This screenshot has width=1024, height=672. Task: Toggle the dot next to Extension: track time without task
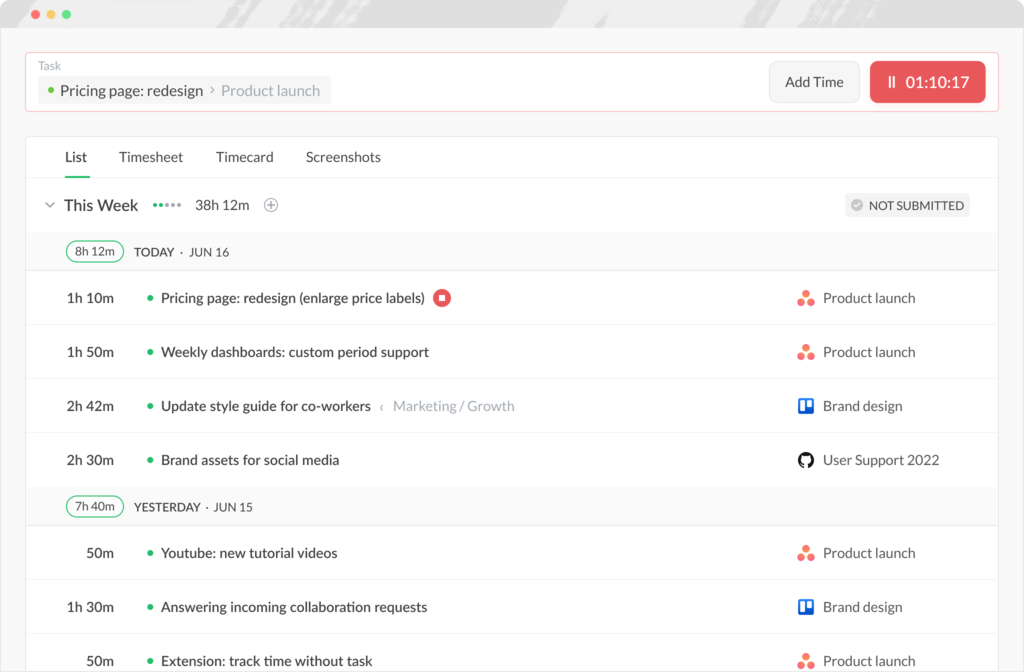click(x=149, y=661)
